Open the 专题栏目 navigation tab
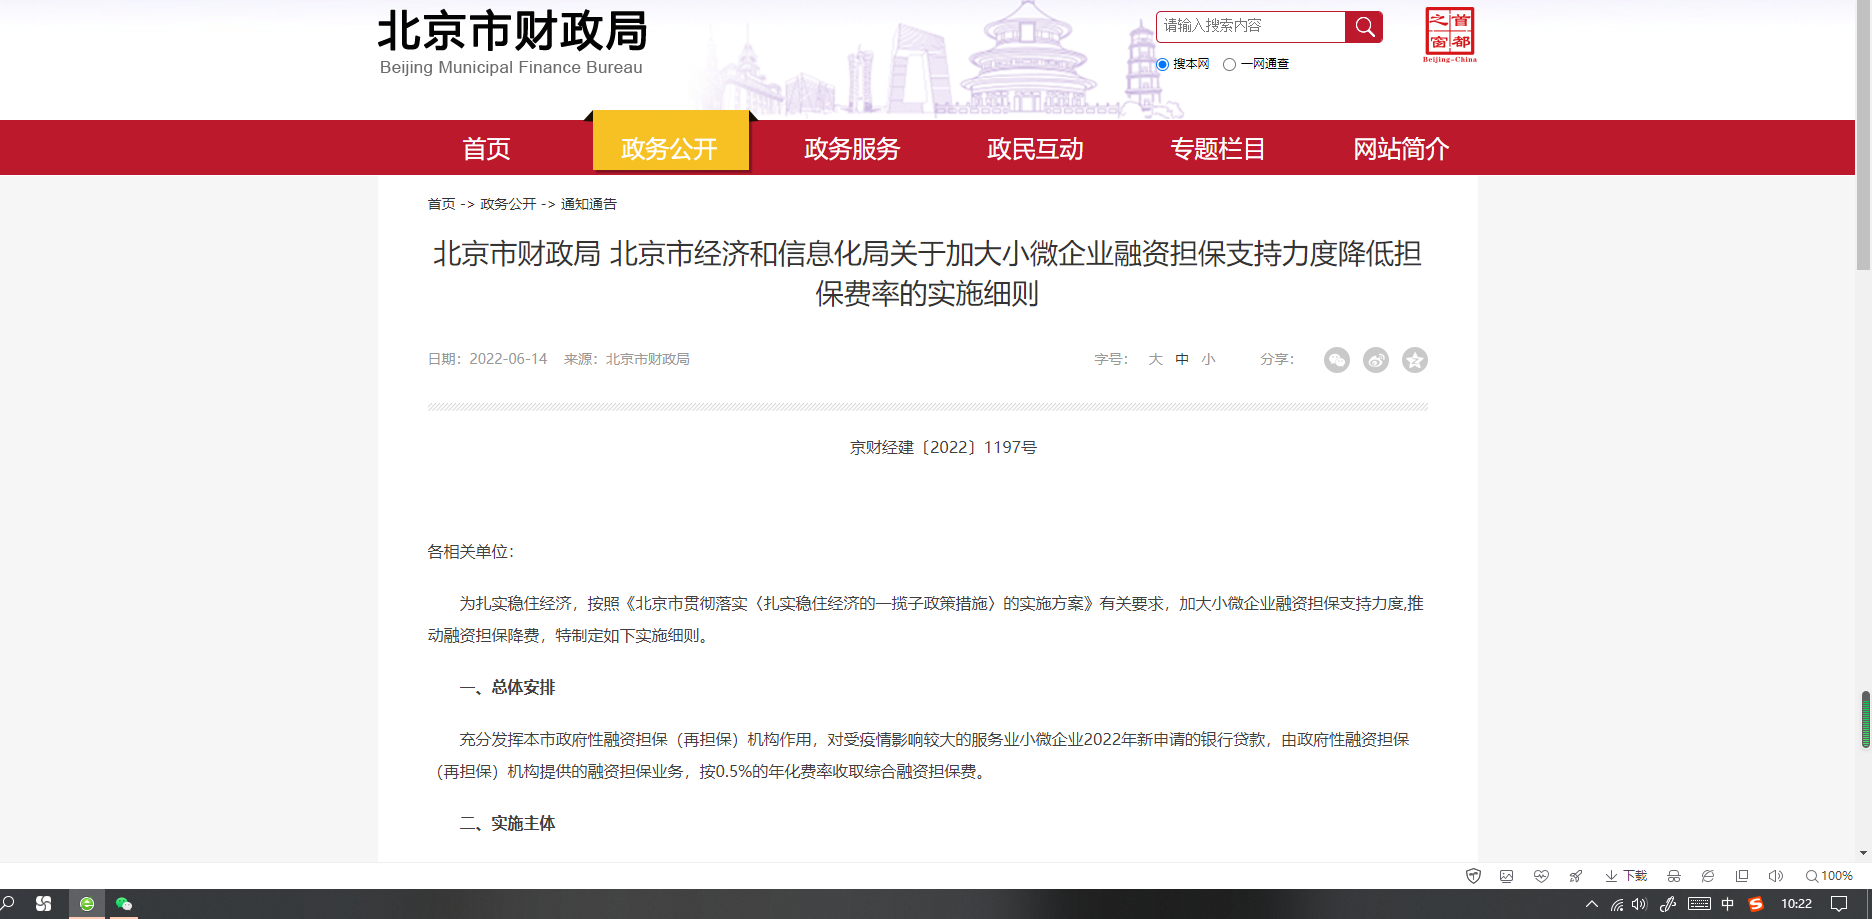The width and height of the screenshot is (1872, 919). [x=1218, y=149]
